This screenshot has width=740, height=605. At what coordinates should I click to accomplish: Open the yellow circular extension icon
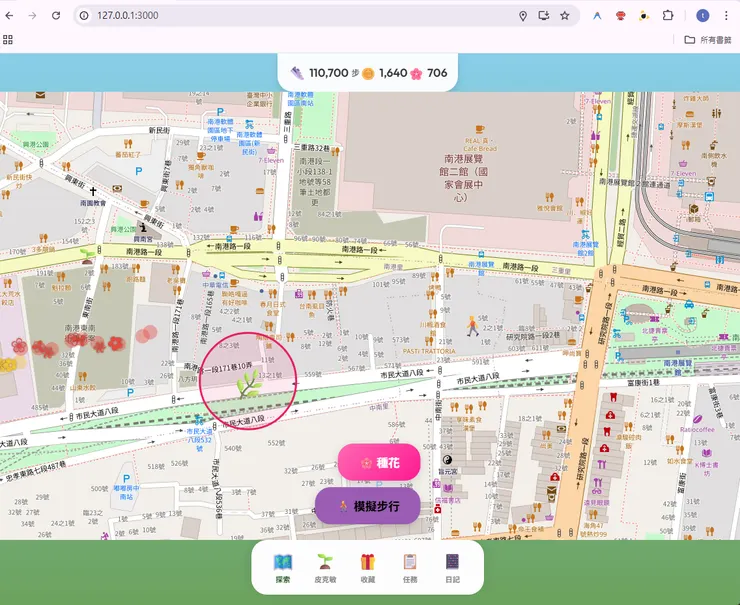[x=644, y=16]
